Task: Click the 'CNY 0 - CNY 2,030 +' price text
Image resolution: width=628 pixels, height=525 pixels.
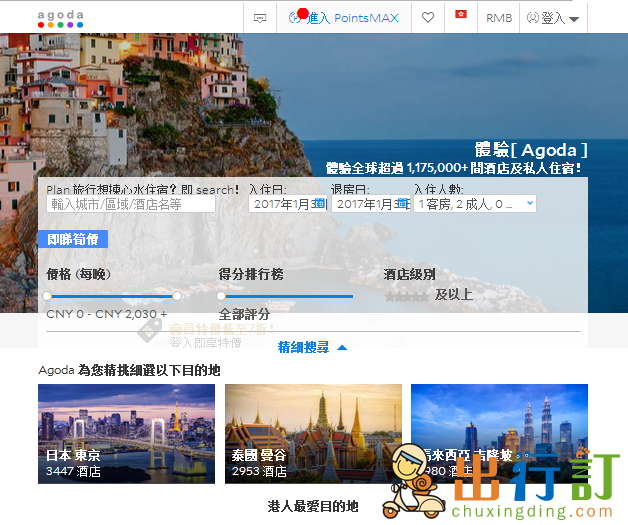Action: click(107, 314)
